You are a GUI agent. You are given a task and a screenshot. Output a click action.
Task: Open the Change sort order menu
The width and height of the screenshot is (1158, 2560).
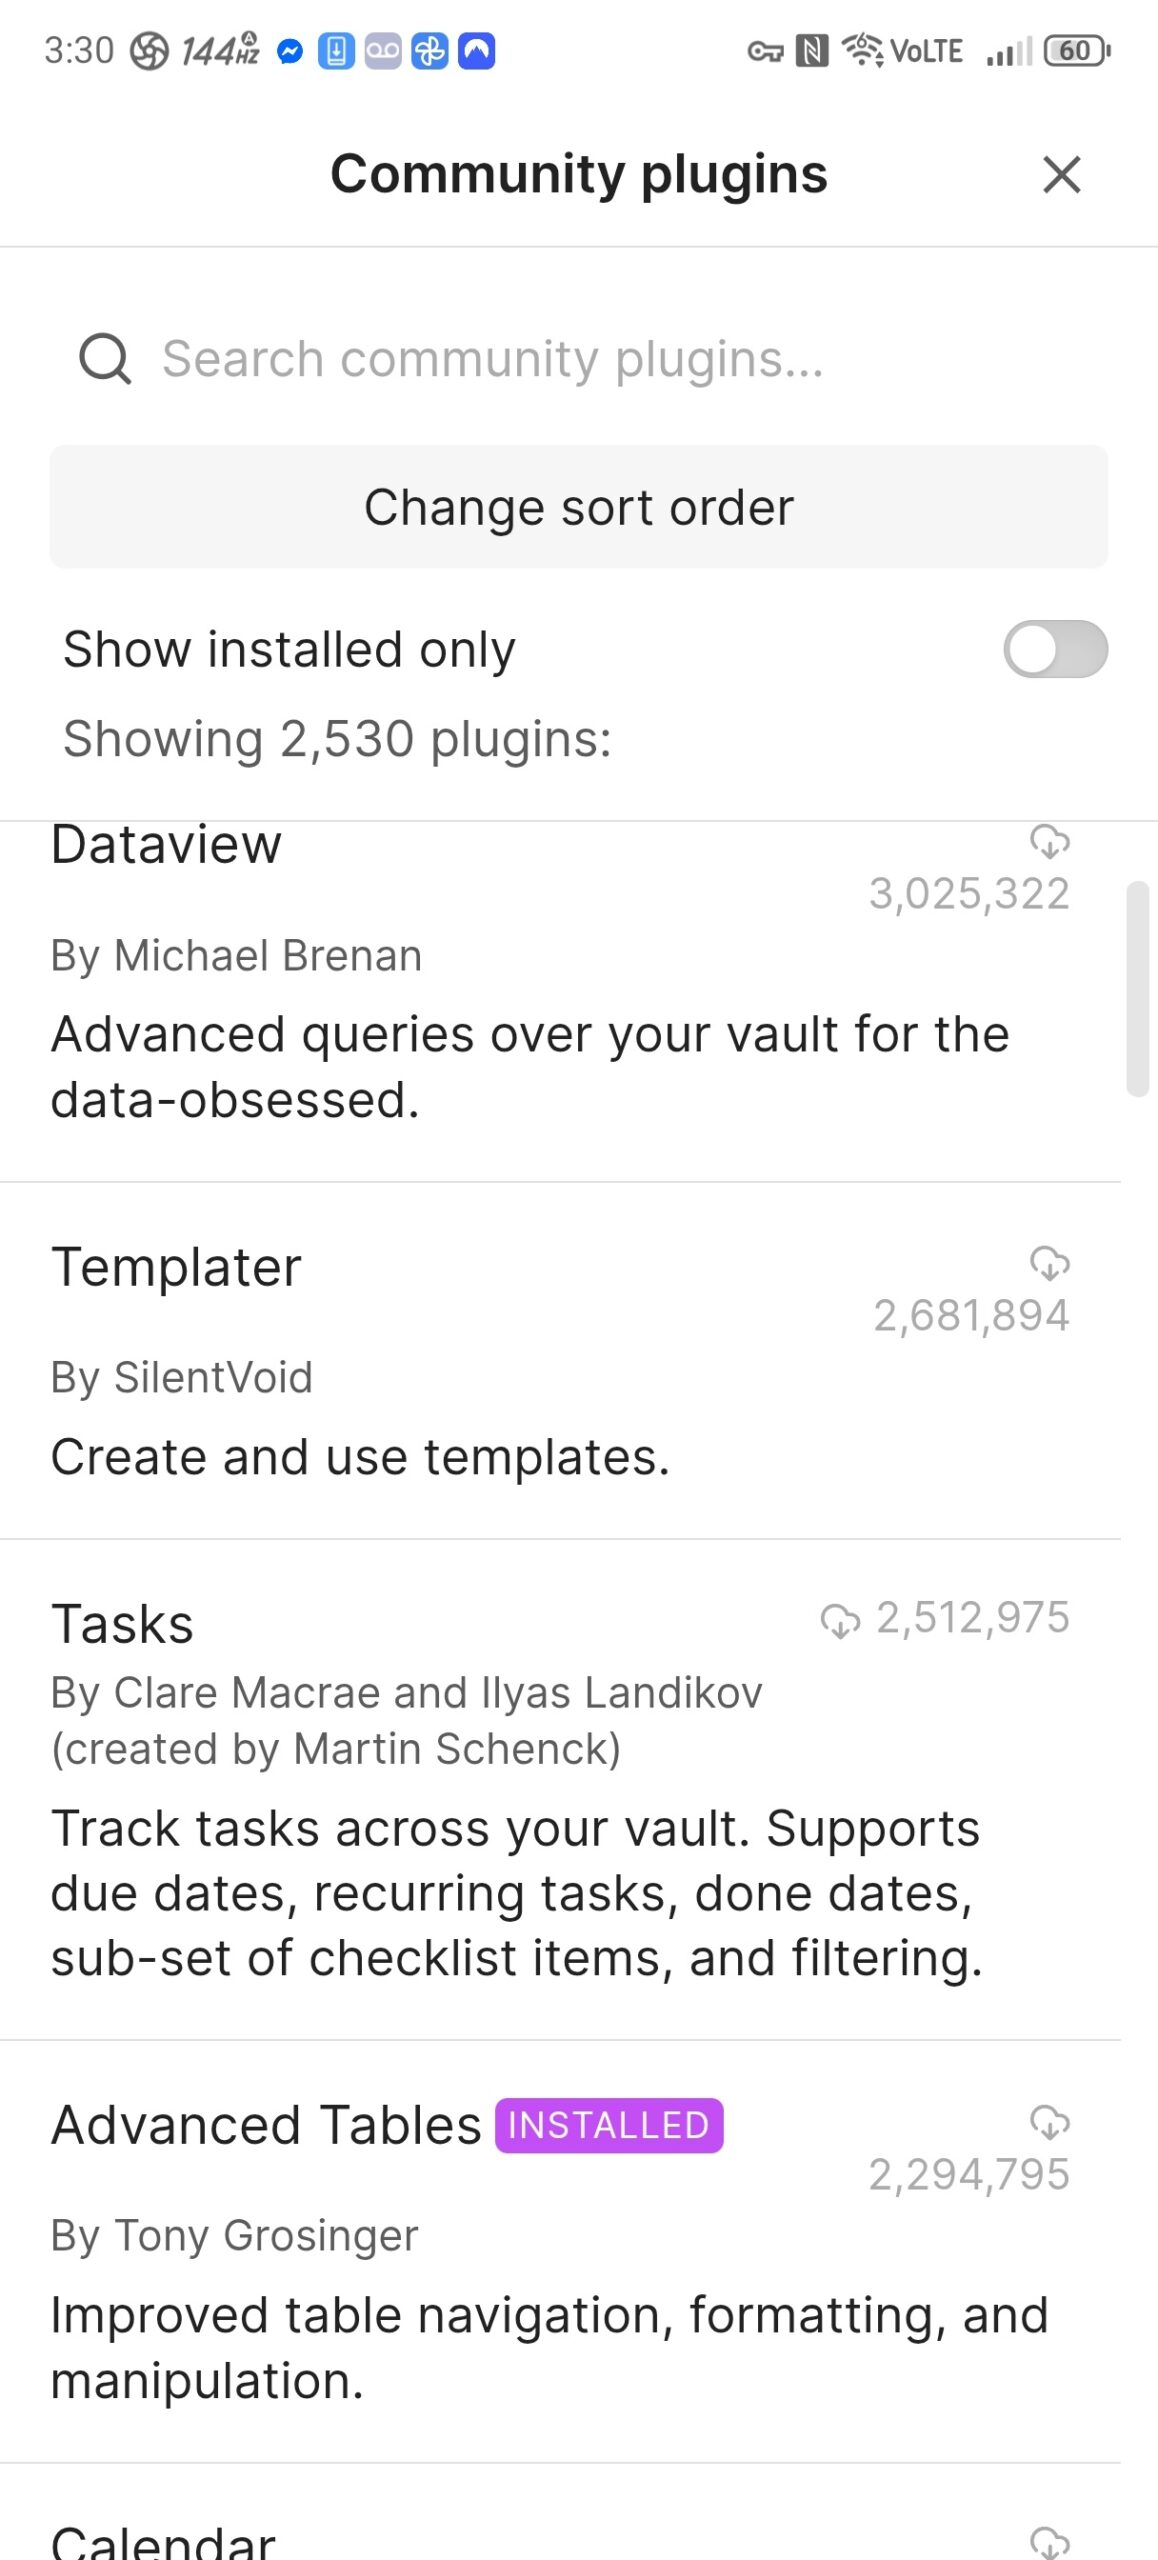[x=579, y=507]
